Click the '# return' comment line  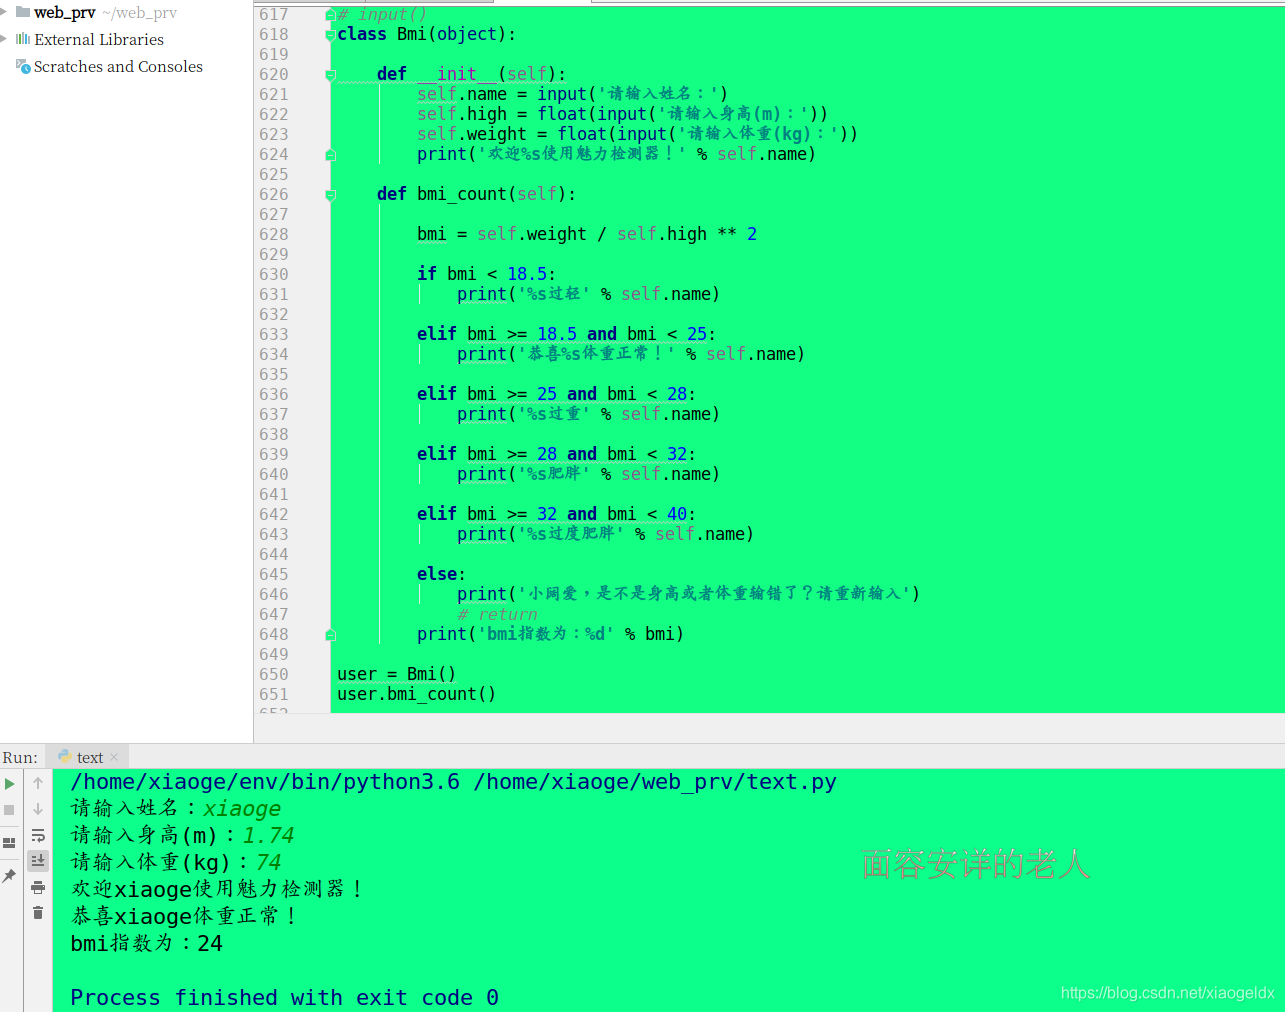pos(497,614)
